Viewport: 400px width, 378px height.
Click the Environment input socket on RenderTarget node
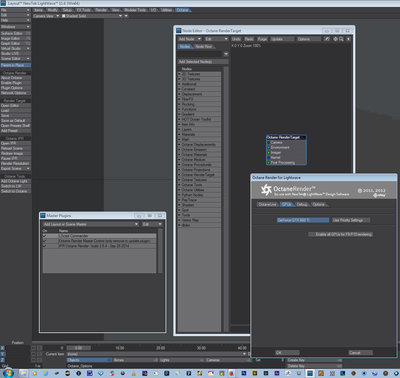269,147
